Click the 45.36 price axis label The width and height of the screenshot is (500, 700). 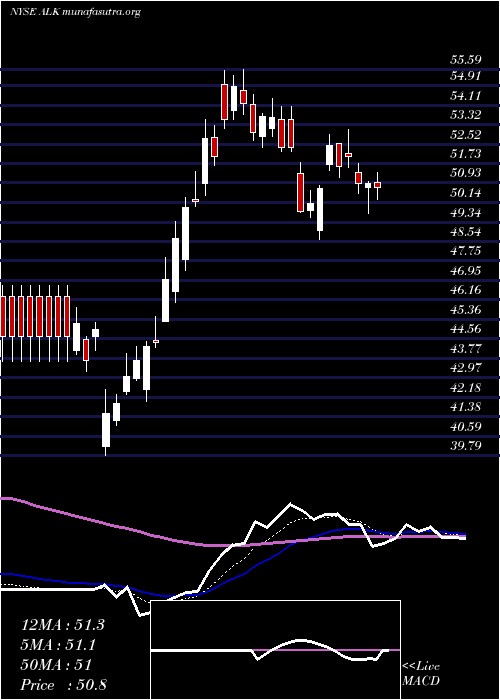pyautogui.click(x=465, y=310)
